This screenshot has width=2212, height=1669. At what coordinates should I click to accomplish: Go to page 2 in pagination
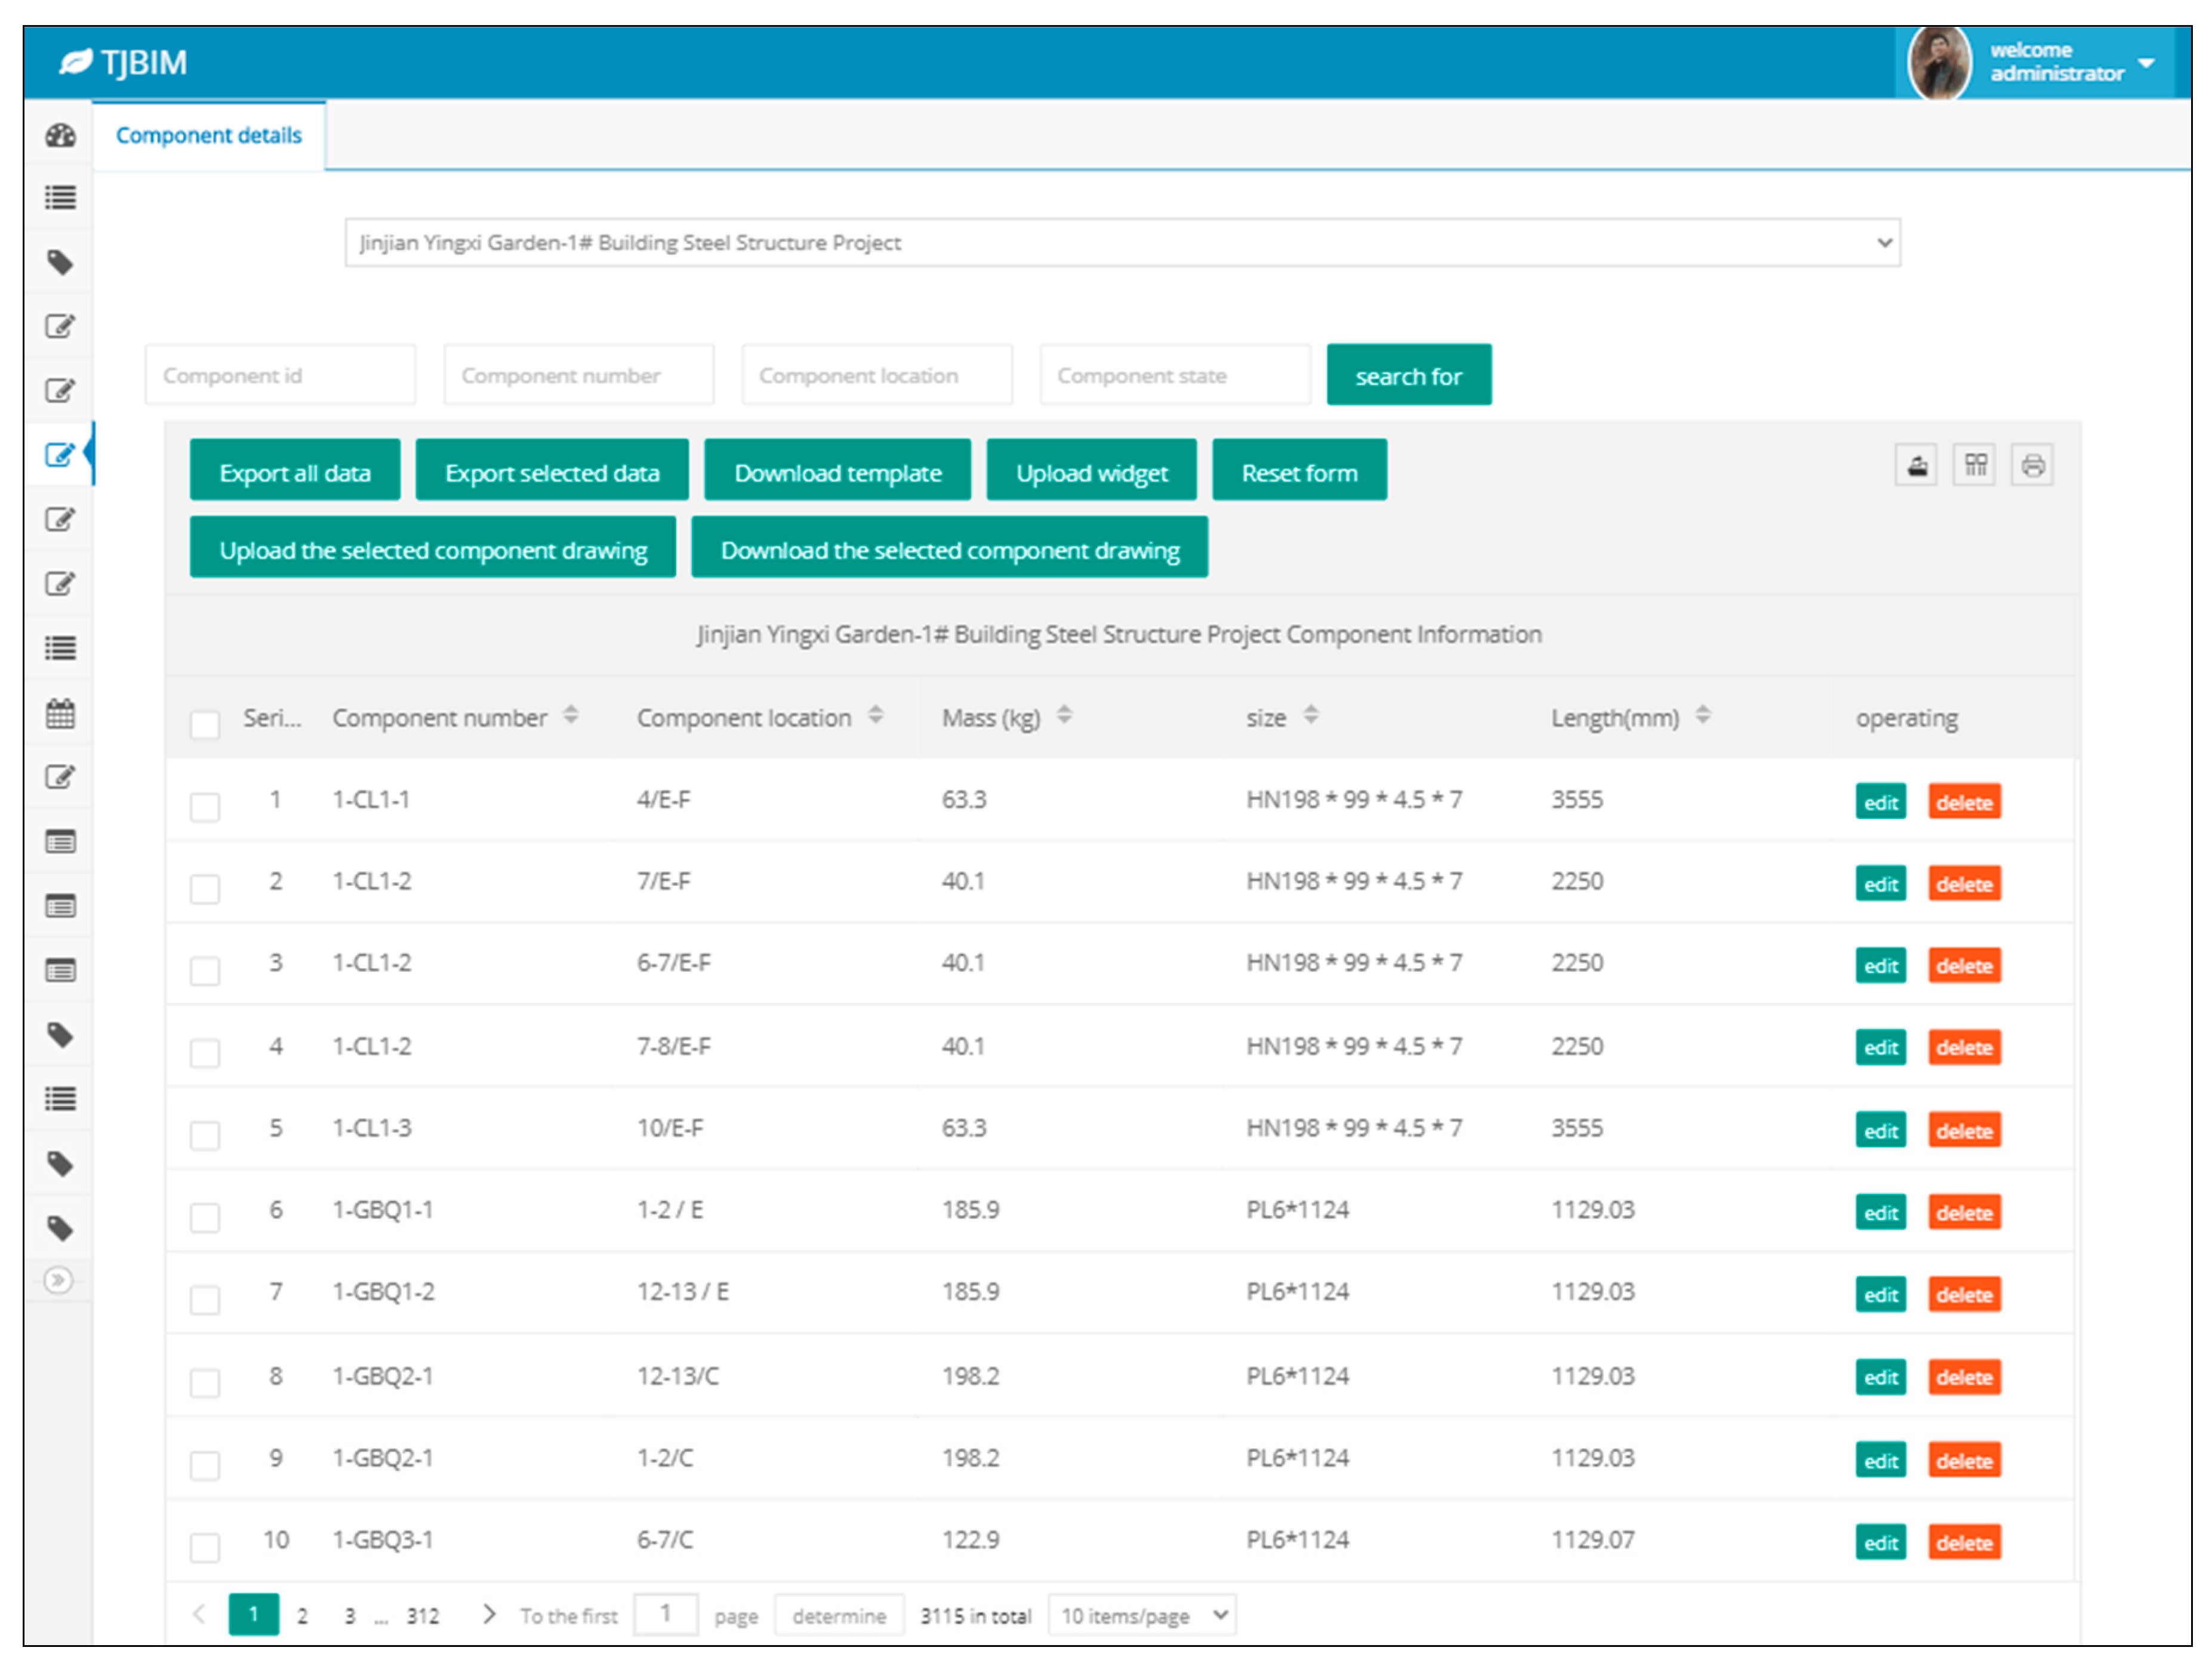tap(302, 1615)
